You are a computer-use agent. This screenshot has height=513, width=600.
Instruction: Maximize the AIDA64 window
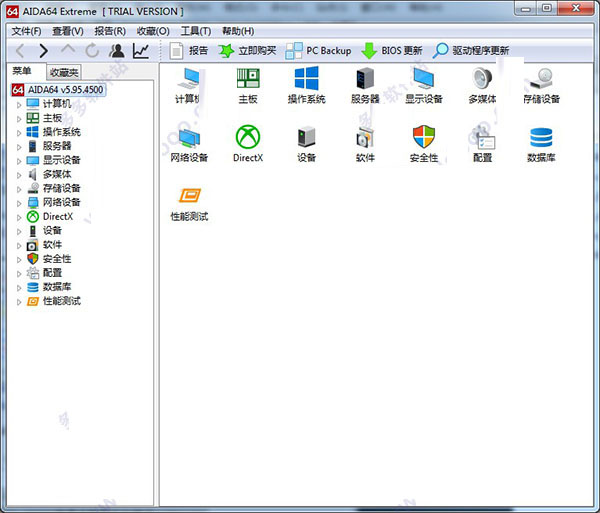pos(547,8)
